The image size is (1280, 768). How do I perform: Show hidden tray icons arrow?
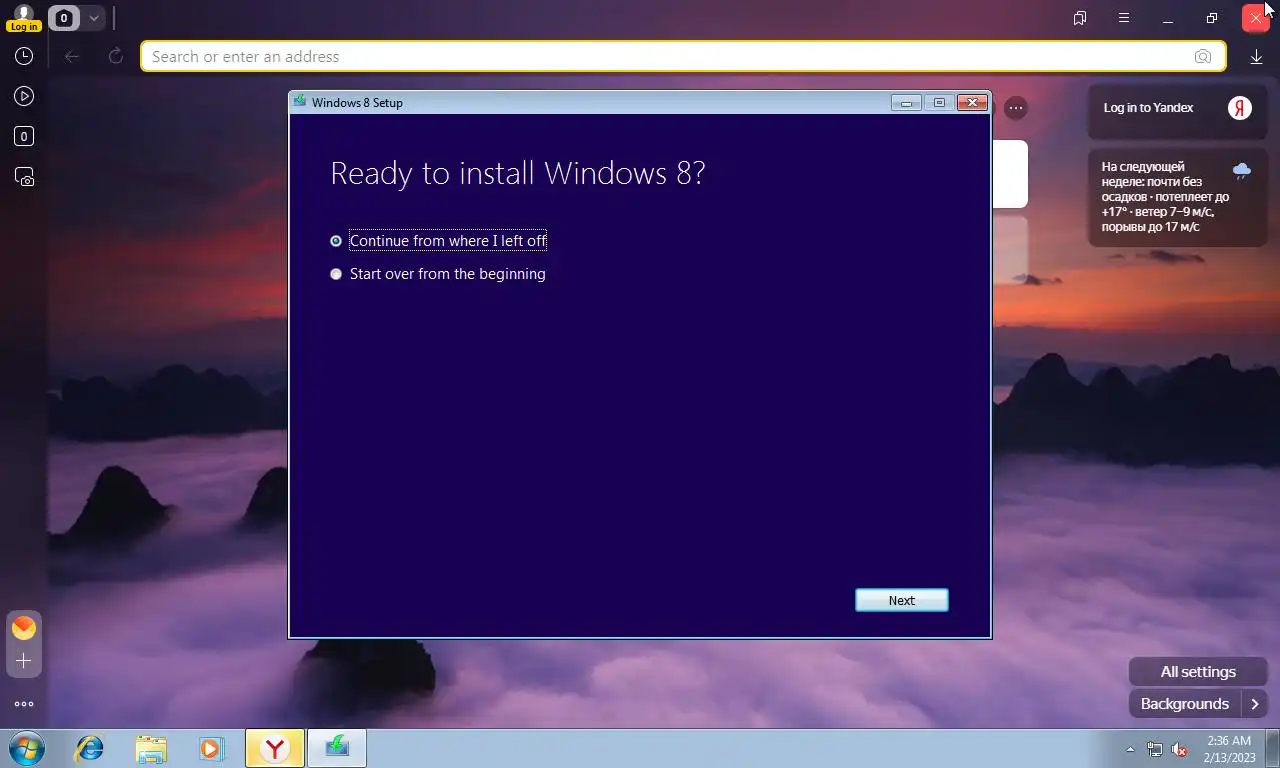[x=1131, y=749]
